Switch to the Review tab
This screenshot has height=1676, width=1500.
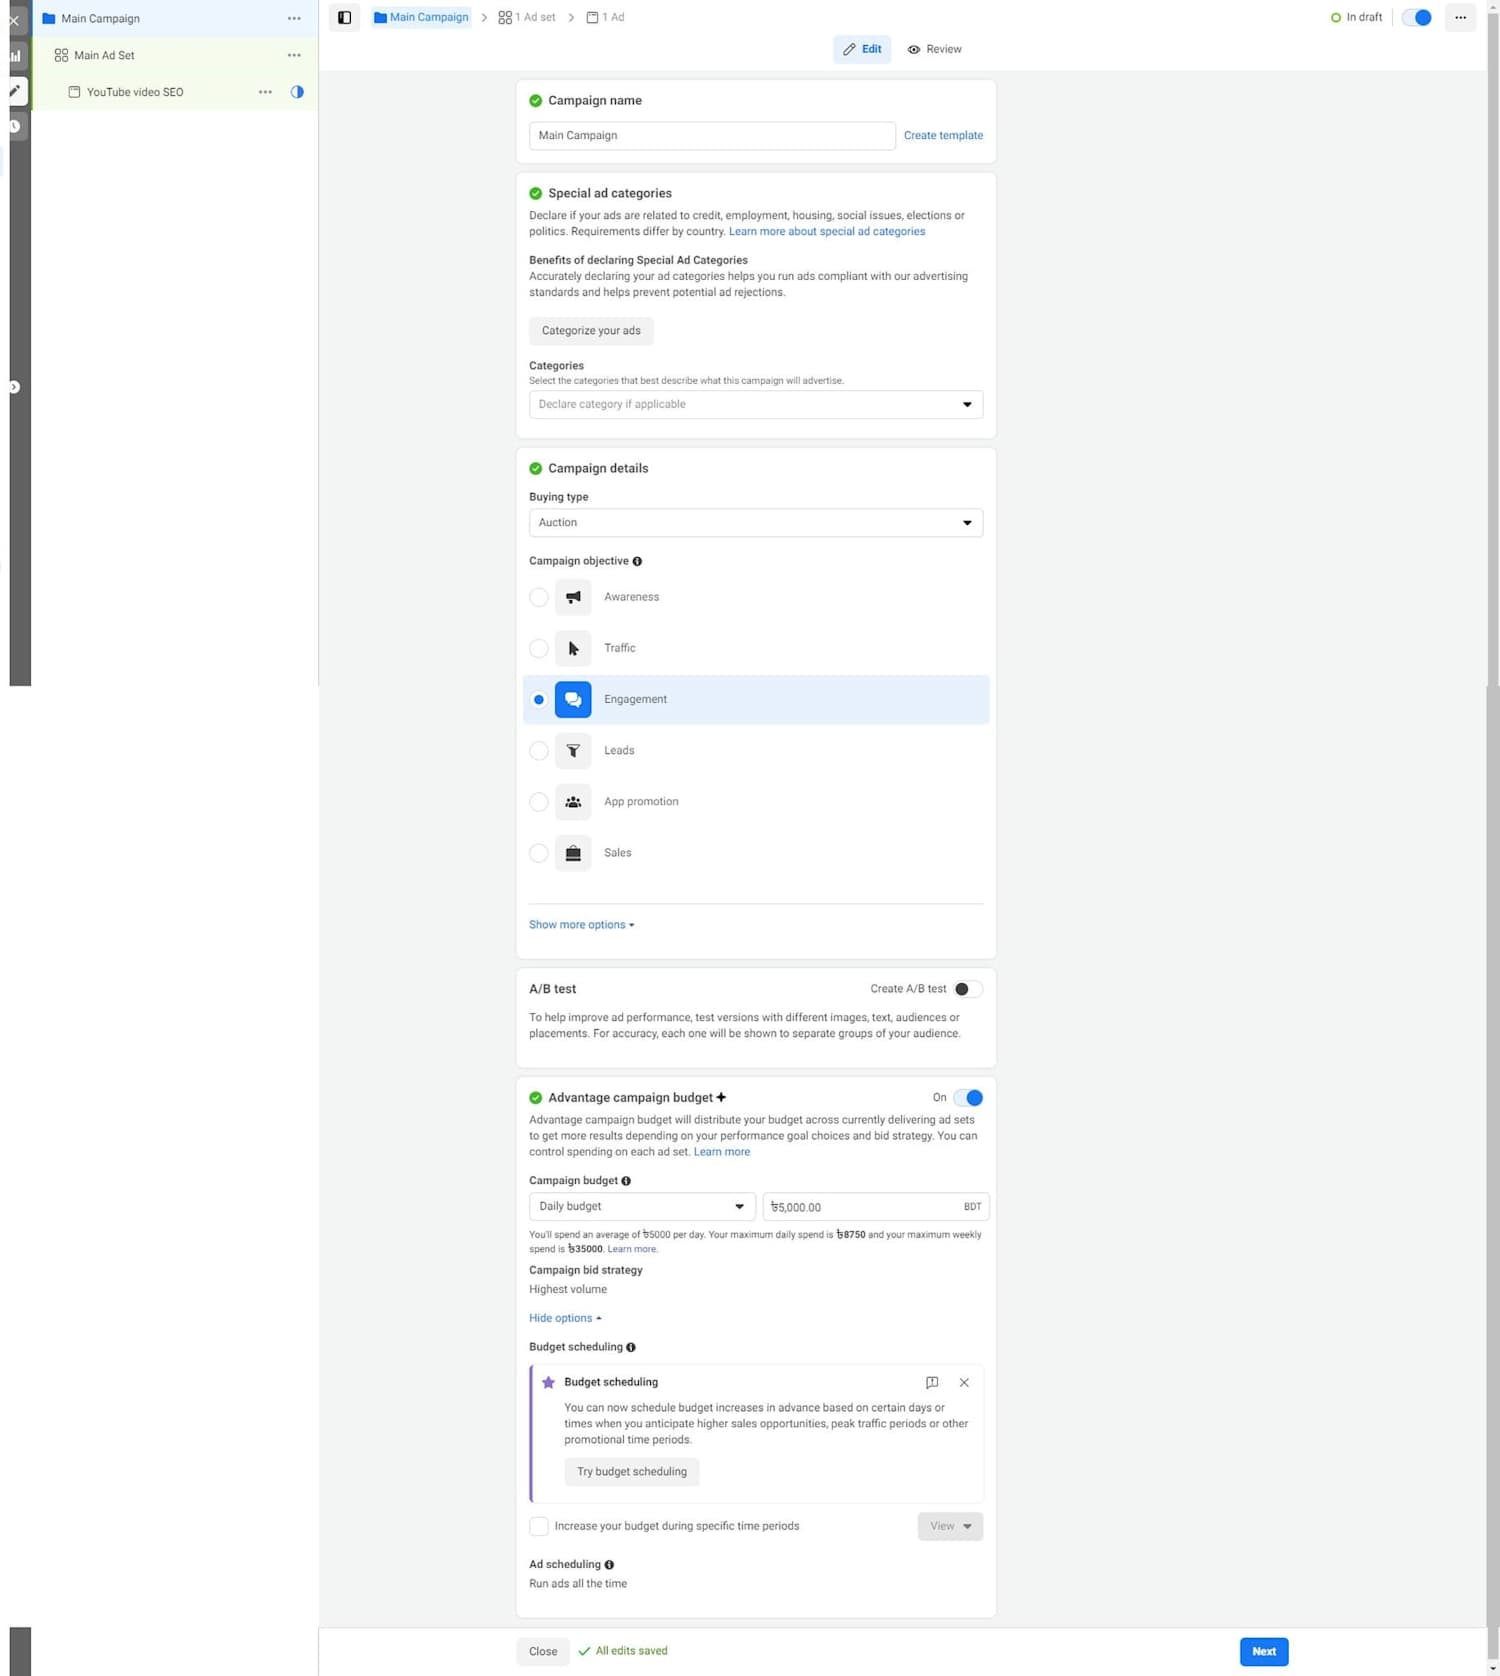(x=934, y=49)
